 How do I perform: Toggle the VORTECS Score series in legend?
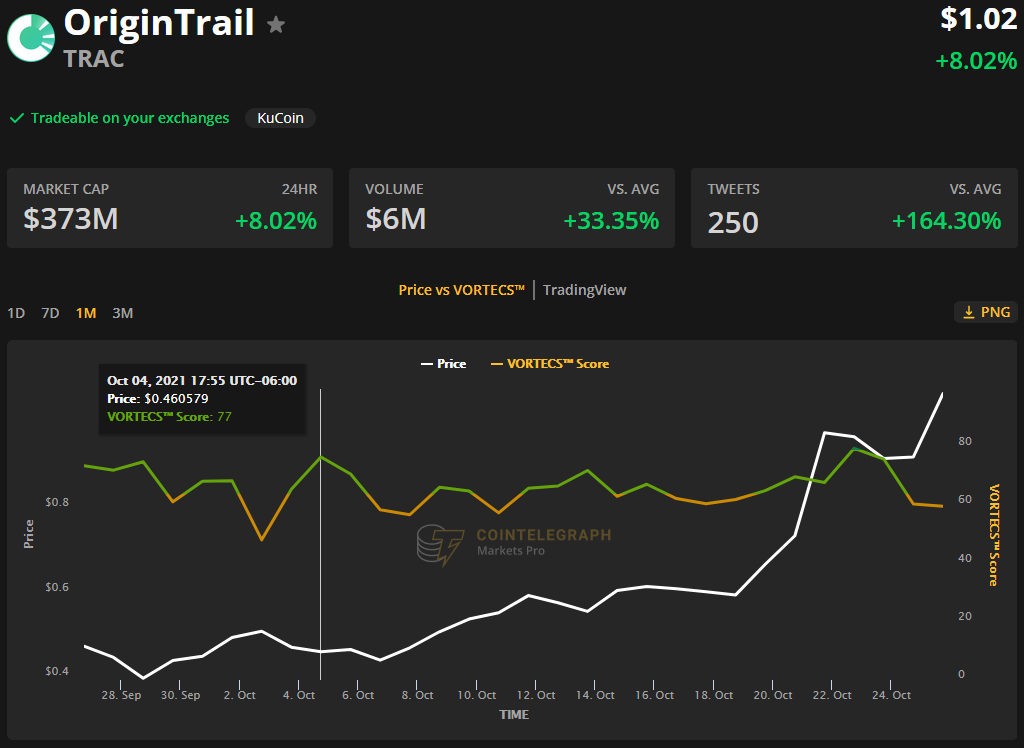550,364
